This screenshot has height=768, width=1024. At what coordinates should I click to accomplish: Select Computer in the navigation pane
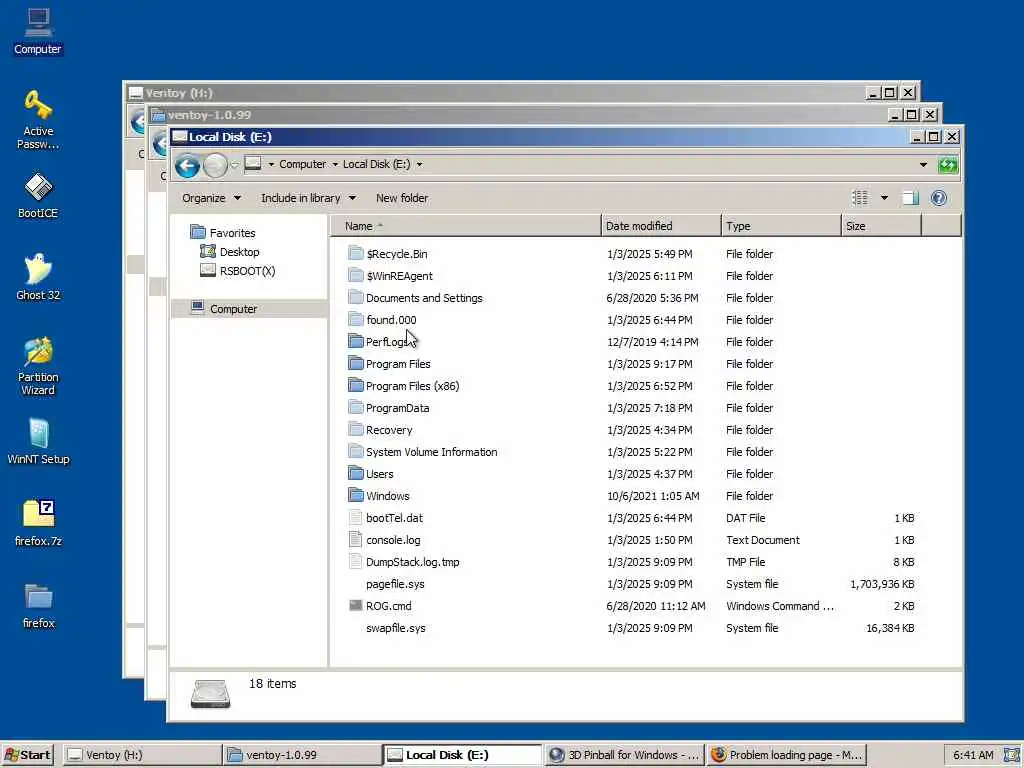coord(233,309)
